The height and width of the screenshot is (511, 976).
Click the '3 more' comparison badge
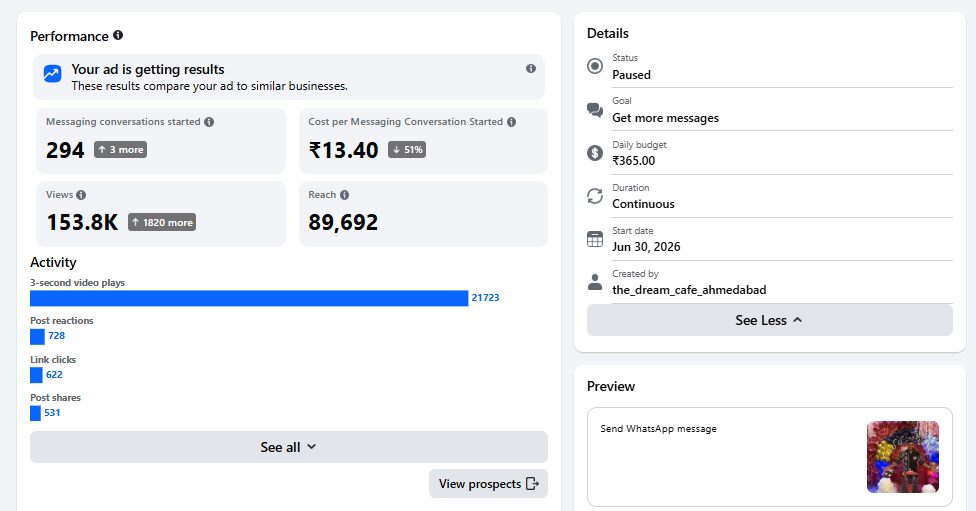click(x=121, y=149)
